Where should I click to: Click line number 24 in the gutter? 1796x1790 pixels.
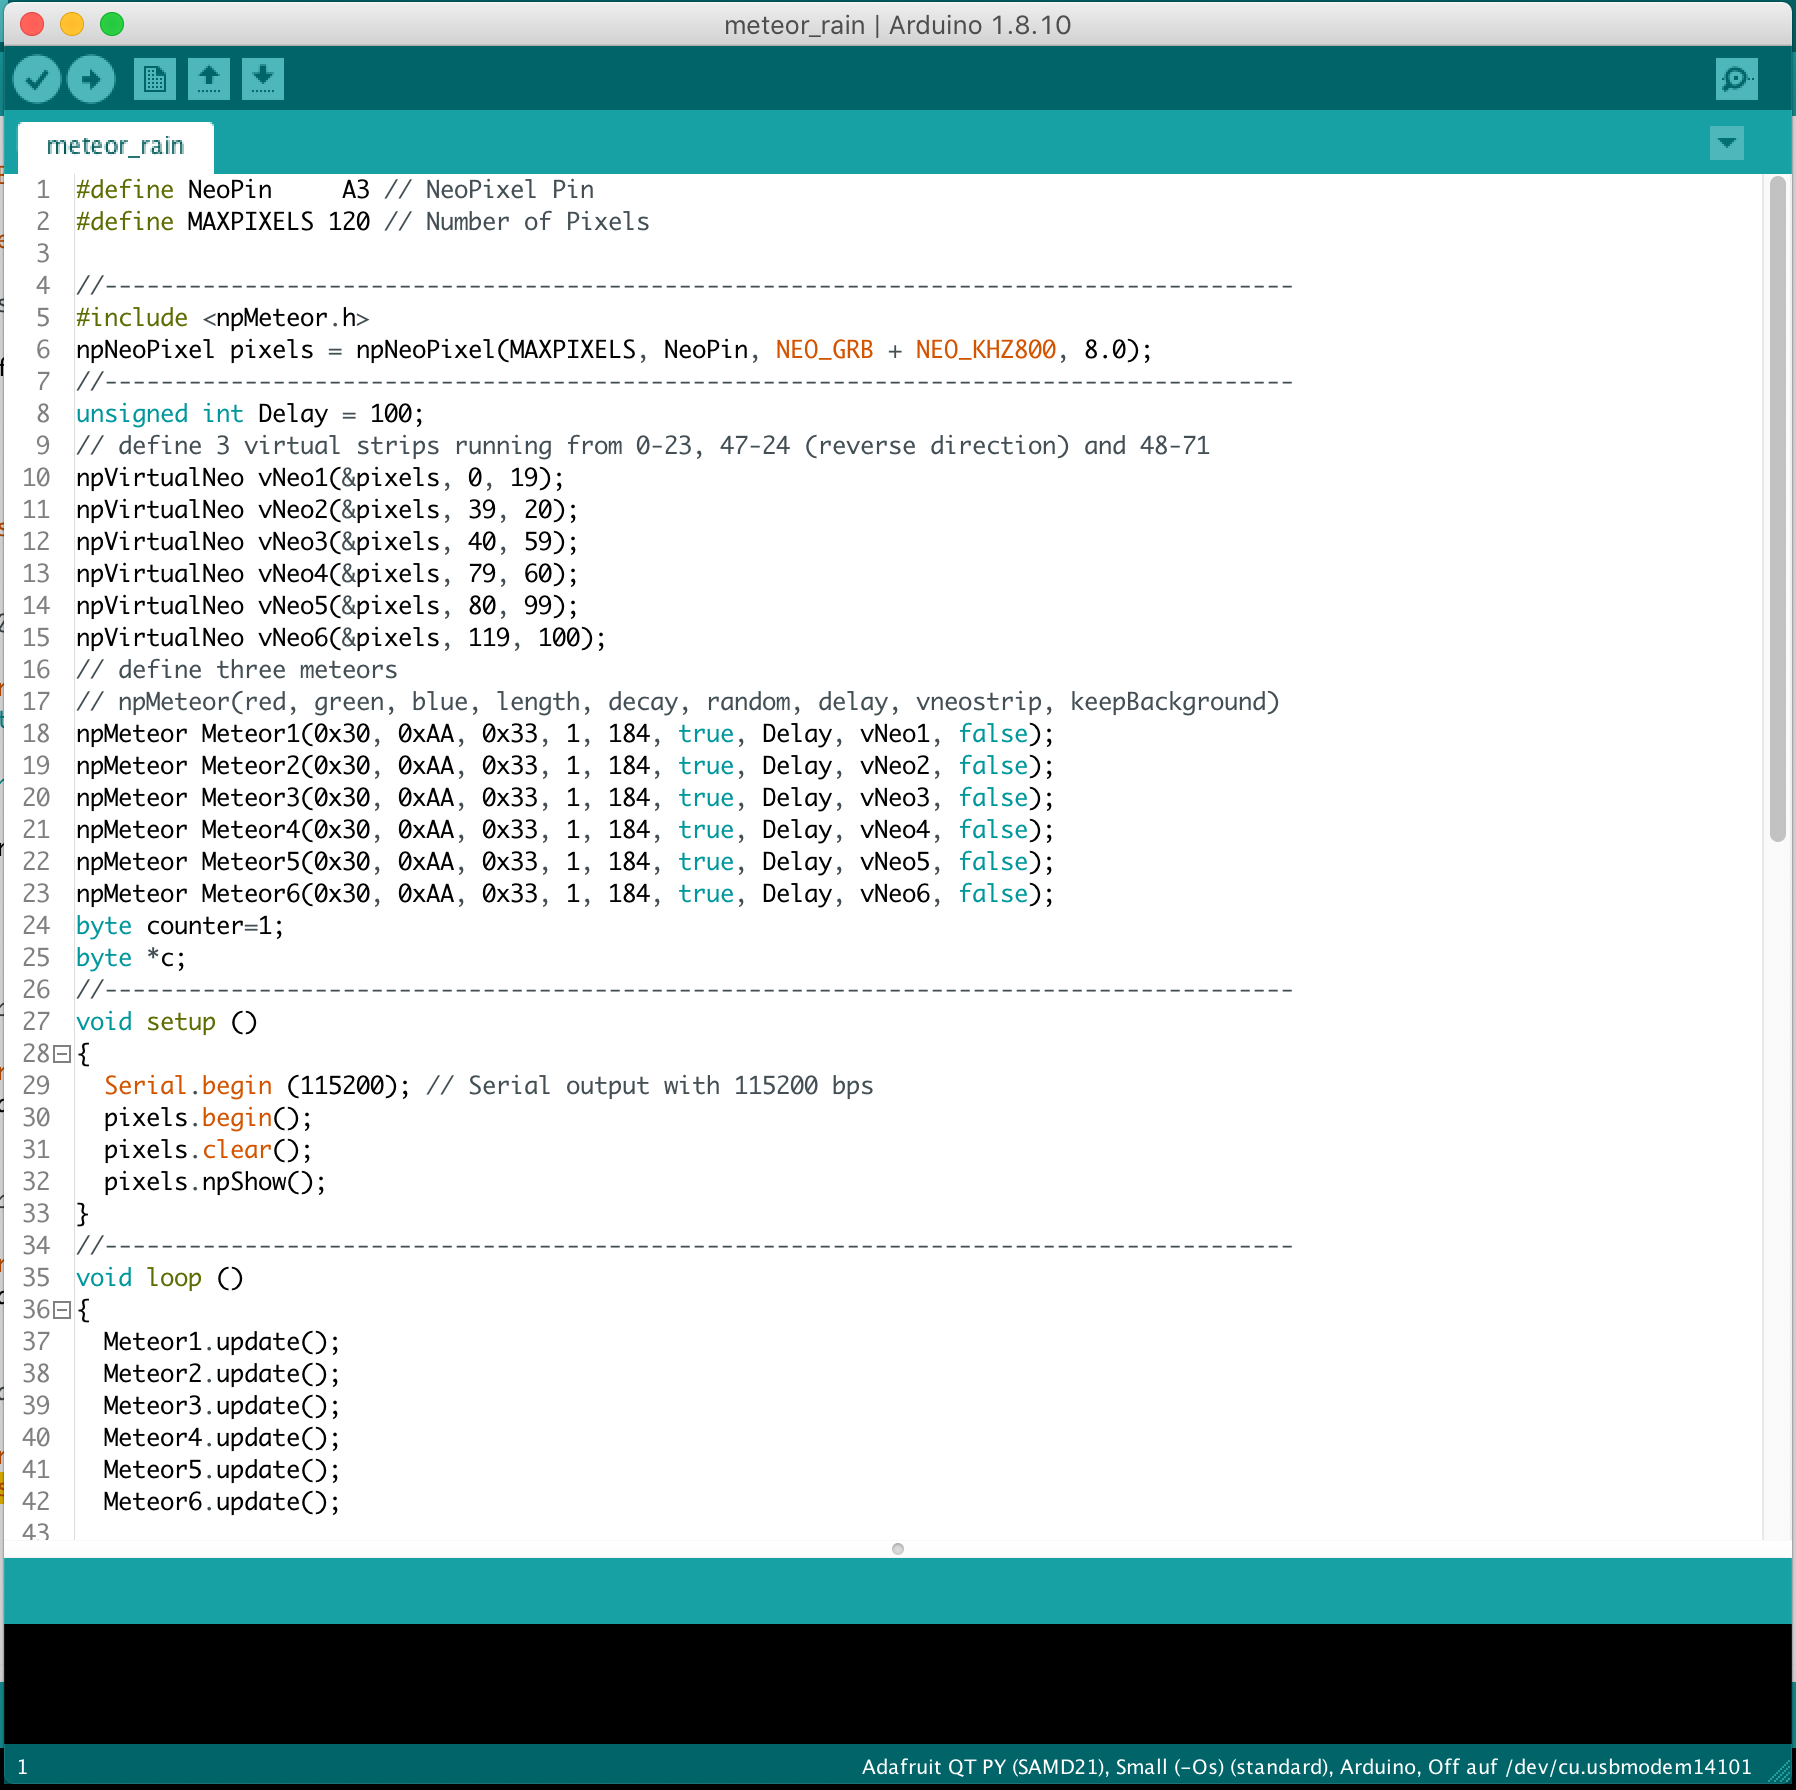click(x=36, y=926)
